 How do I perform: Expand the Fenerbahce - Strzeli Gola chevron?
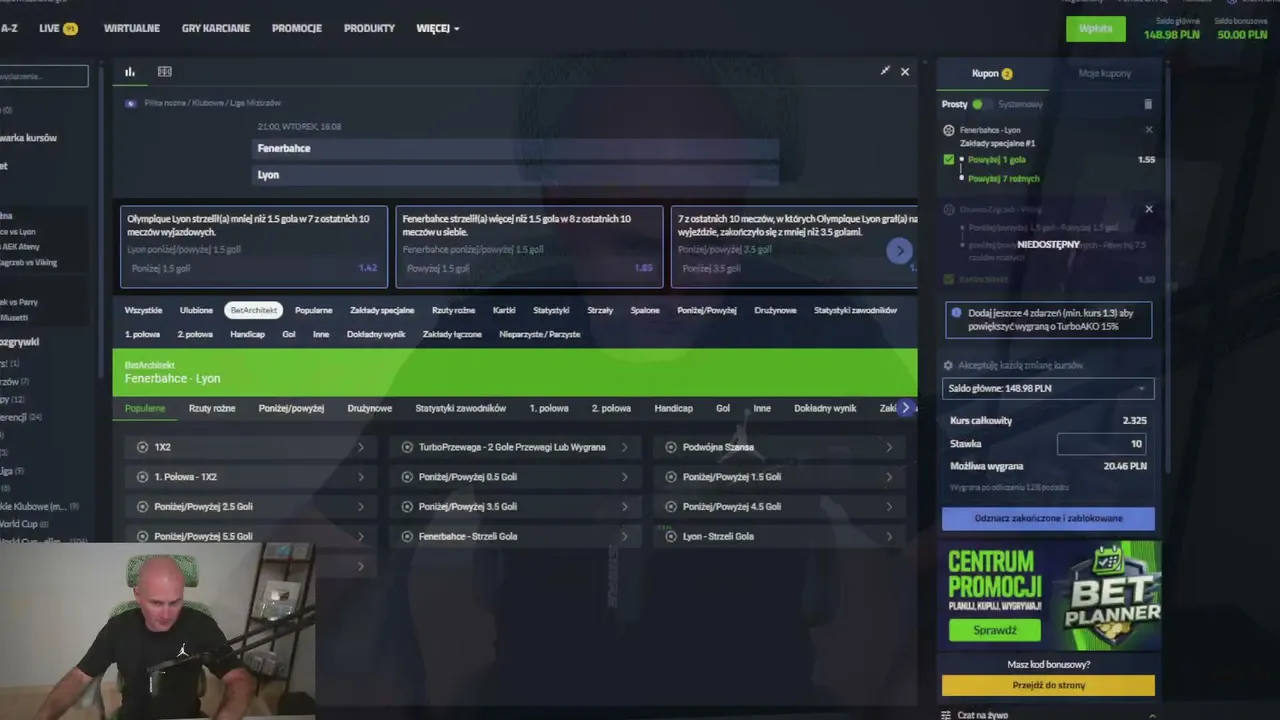pos(625,537)
